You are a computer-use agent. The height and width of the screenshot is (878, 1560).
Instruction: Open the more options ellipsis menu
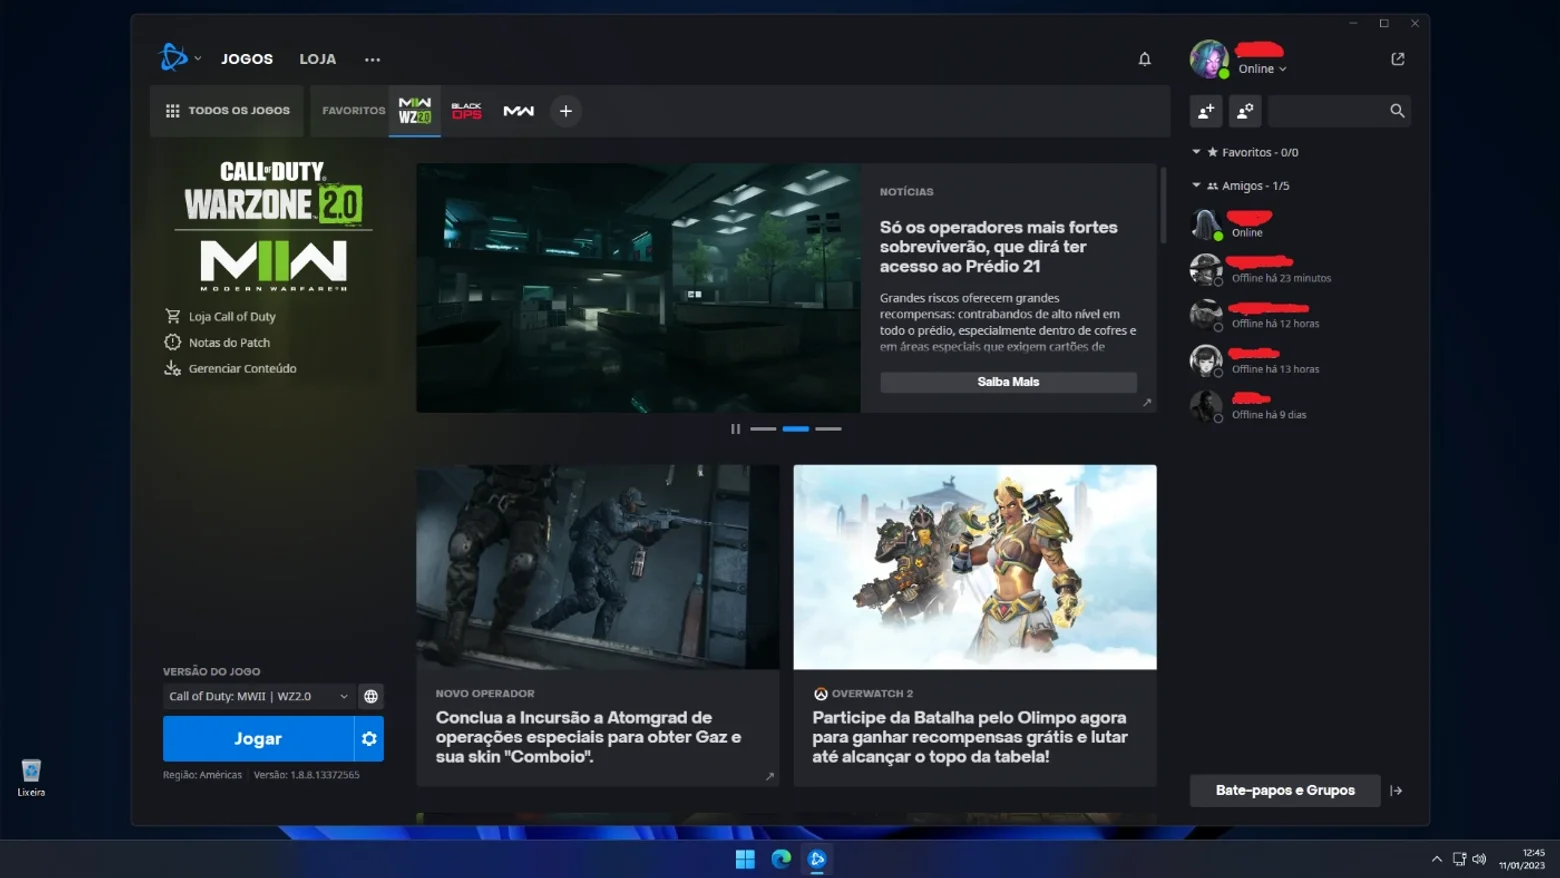372,59
